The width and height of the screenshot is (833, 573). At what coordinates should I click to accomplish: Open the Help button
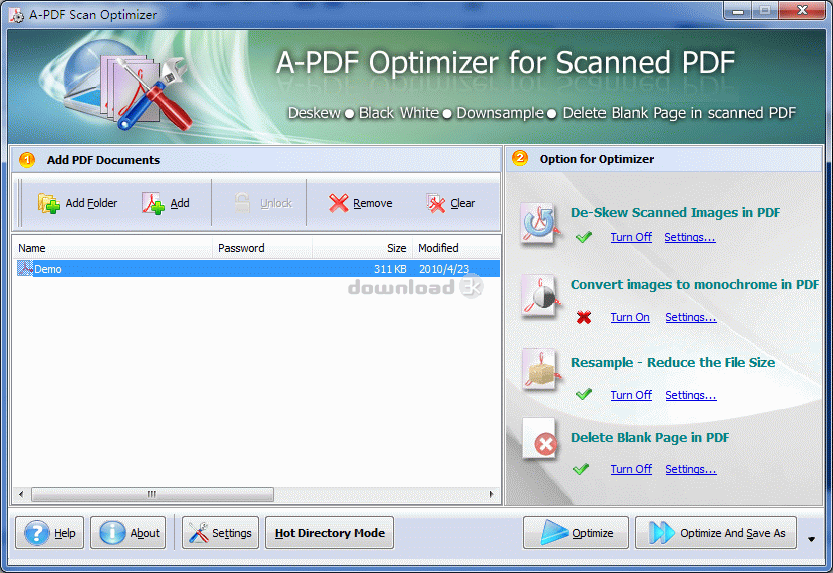click(49, 533)
